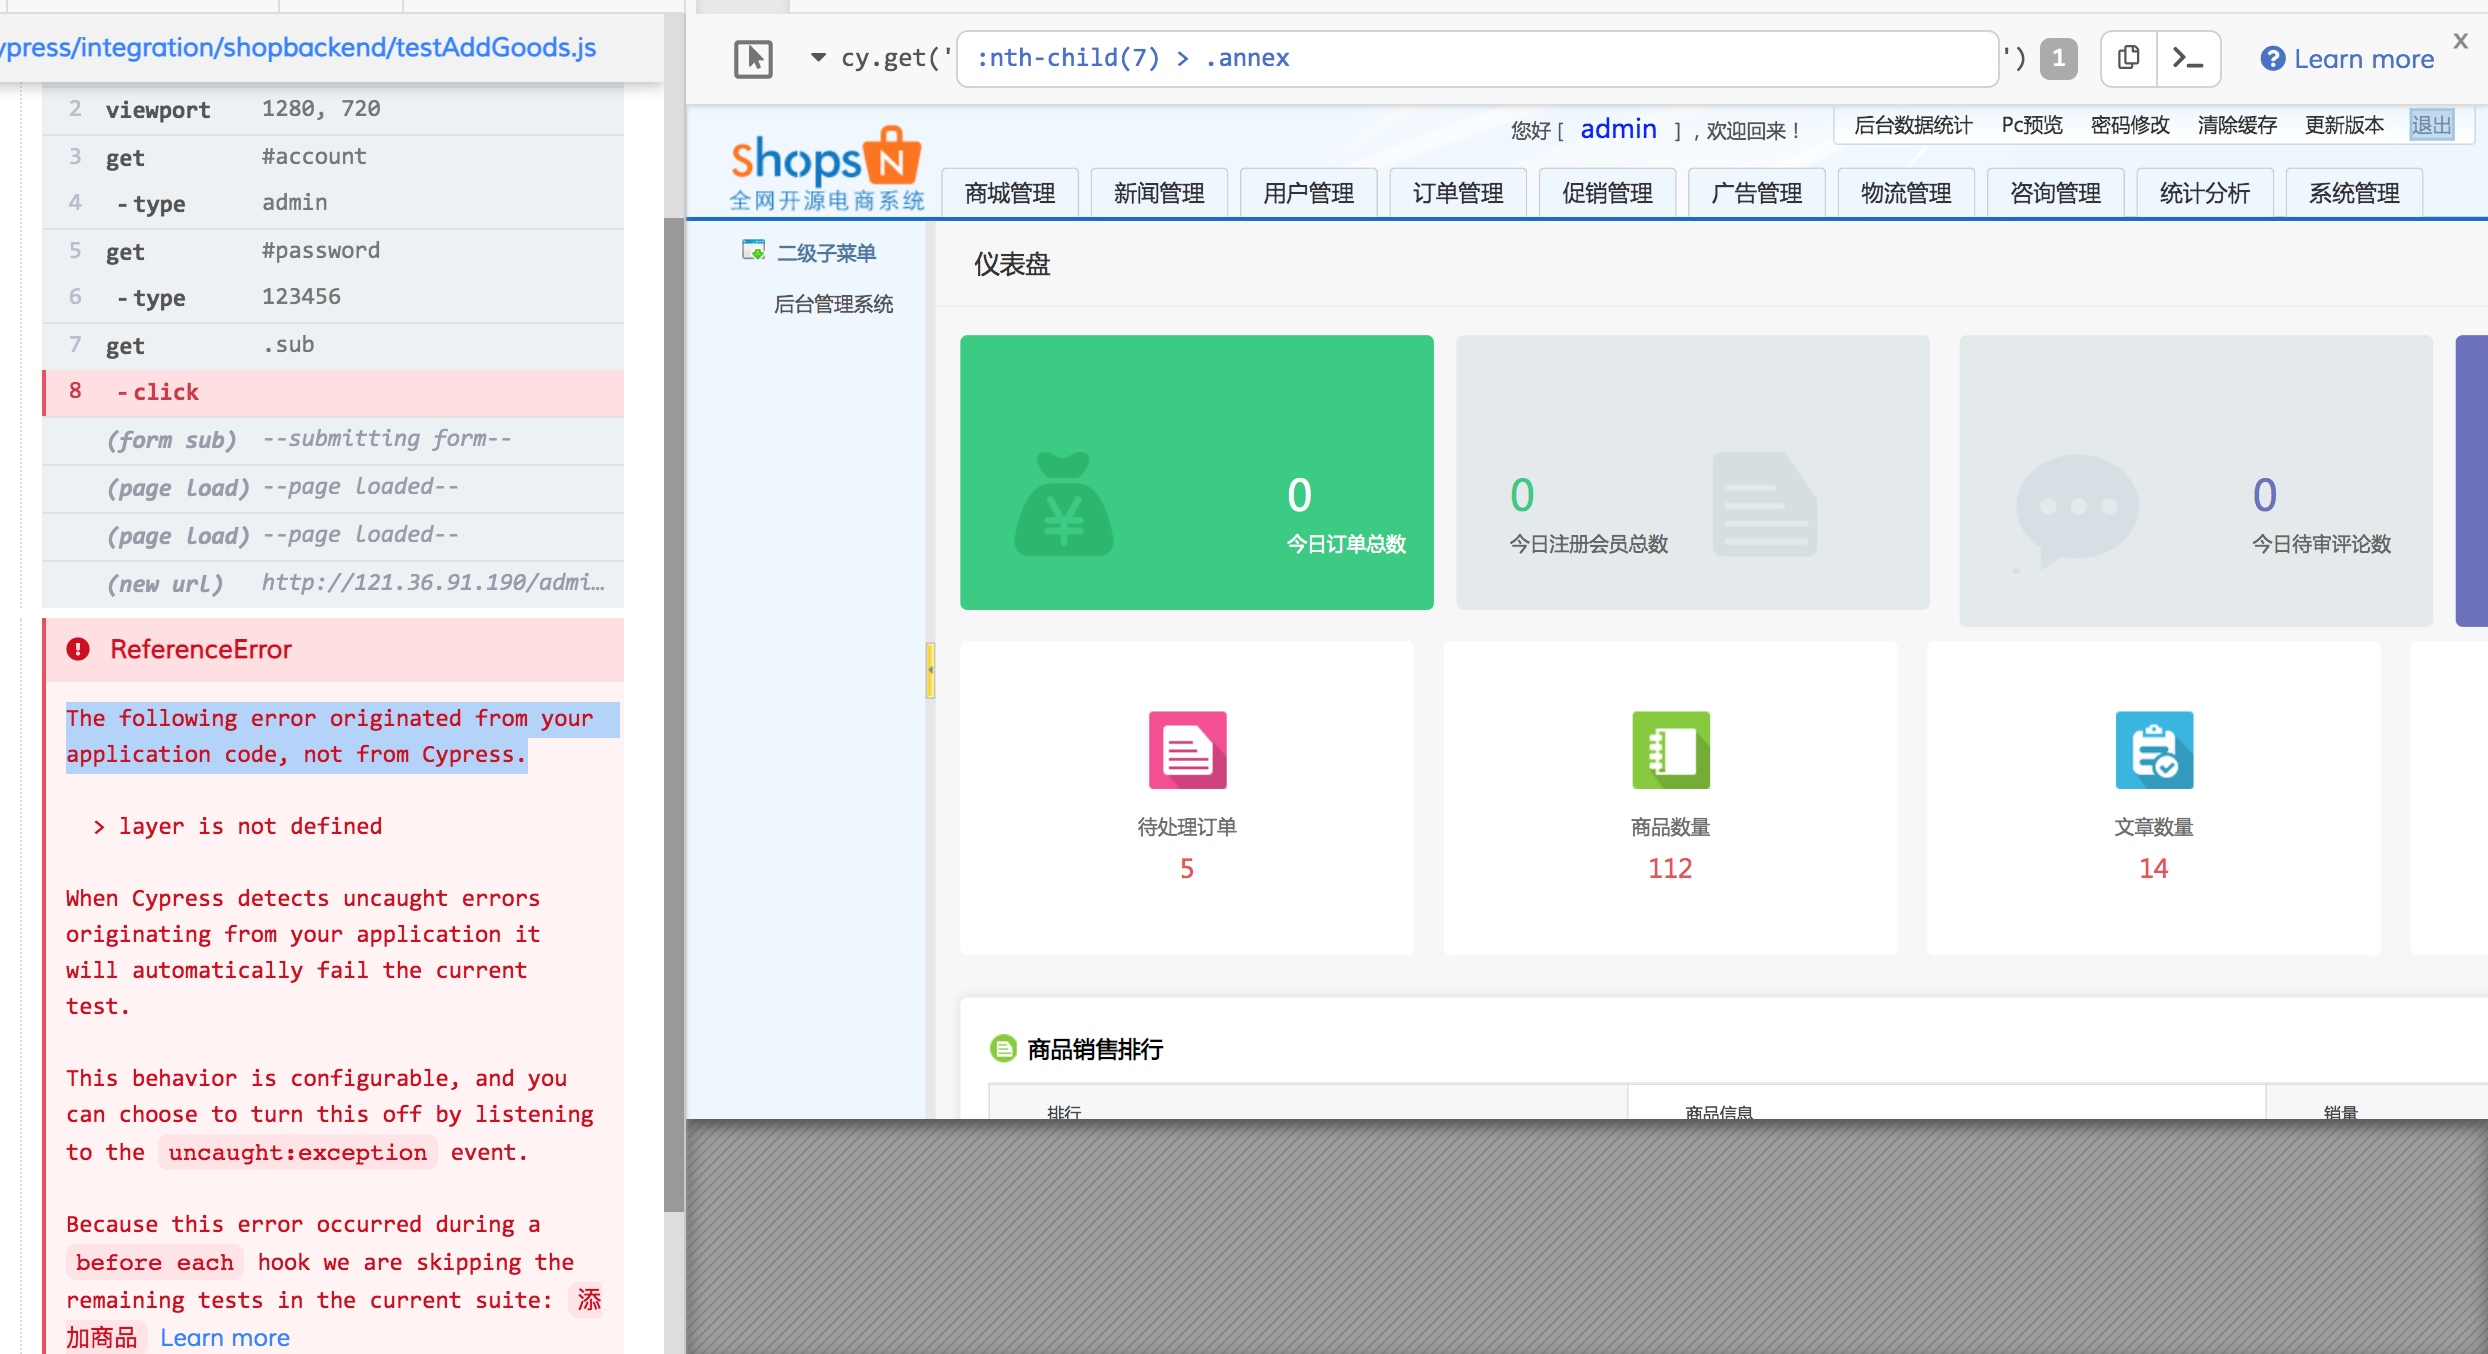Screen dimensions: 2488x1354
Task: Click the 退出 logout link
Action: pos(2431,125)
